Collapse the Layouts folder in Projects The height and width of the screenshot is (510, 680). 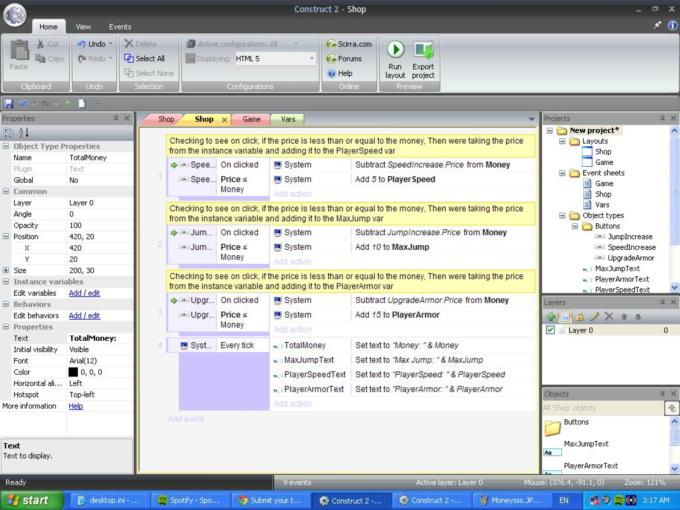[562, 141]
